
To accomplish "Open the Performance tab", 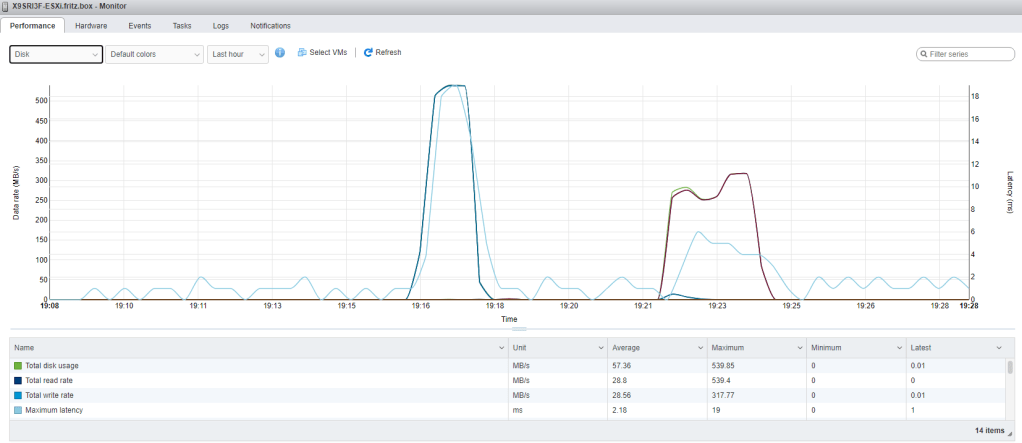I will (33, 26).
